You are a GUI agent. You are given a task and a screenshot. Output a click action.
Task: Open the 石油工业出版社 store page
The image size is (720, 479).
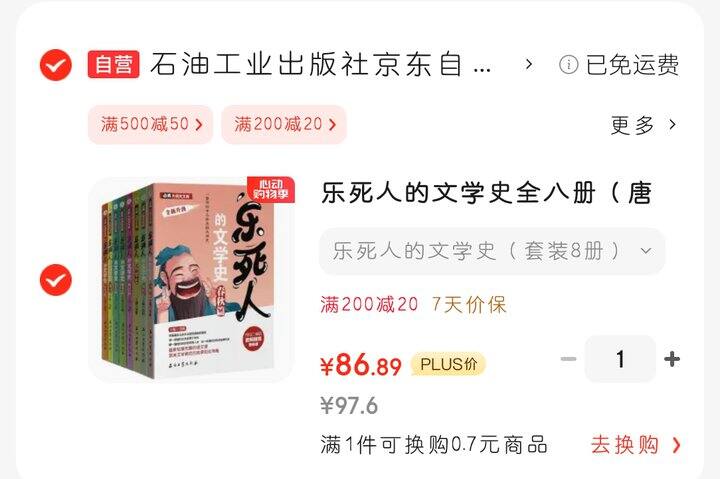321,65
